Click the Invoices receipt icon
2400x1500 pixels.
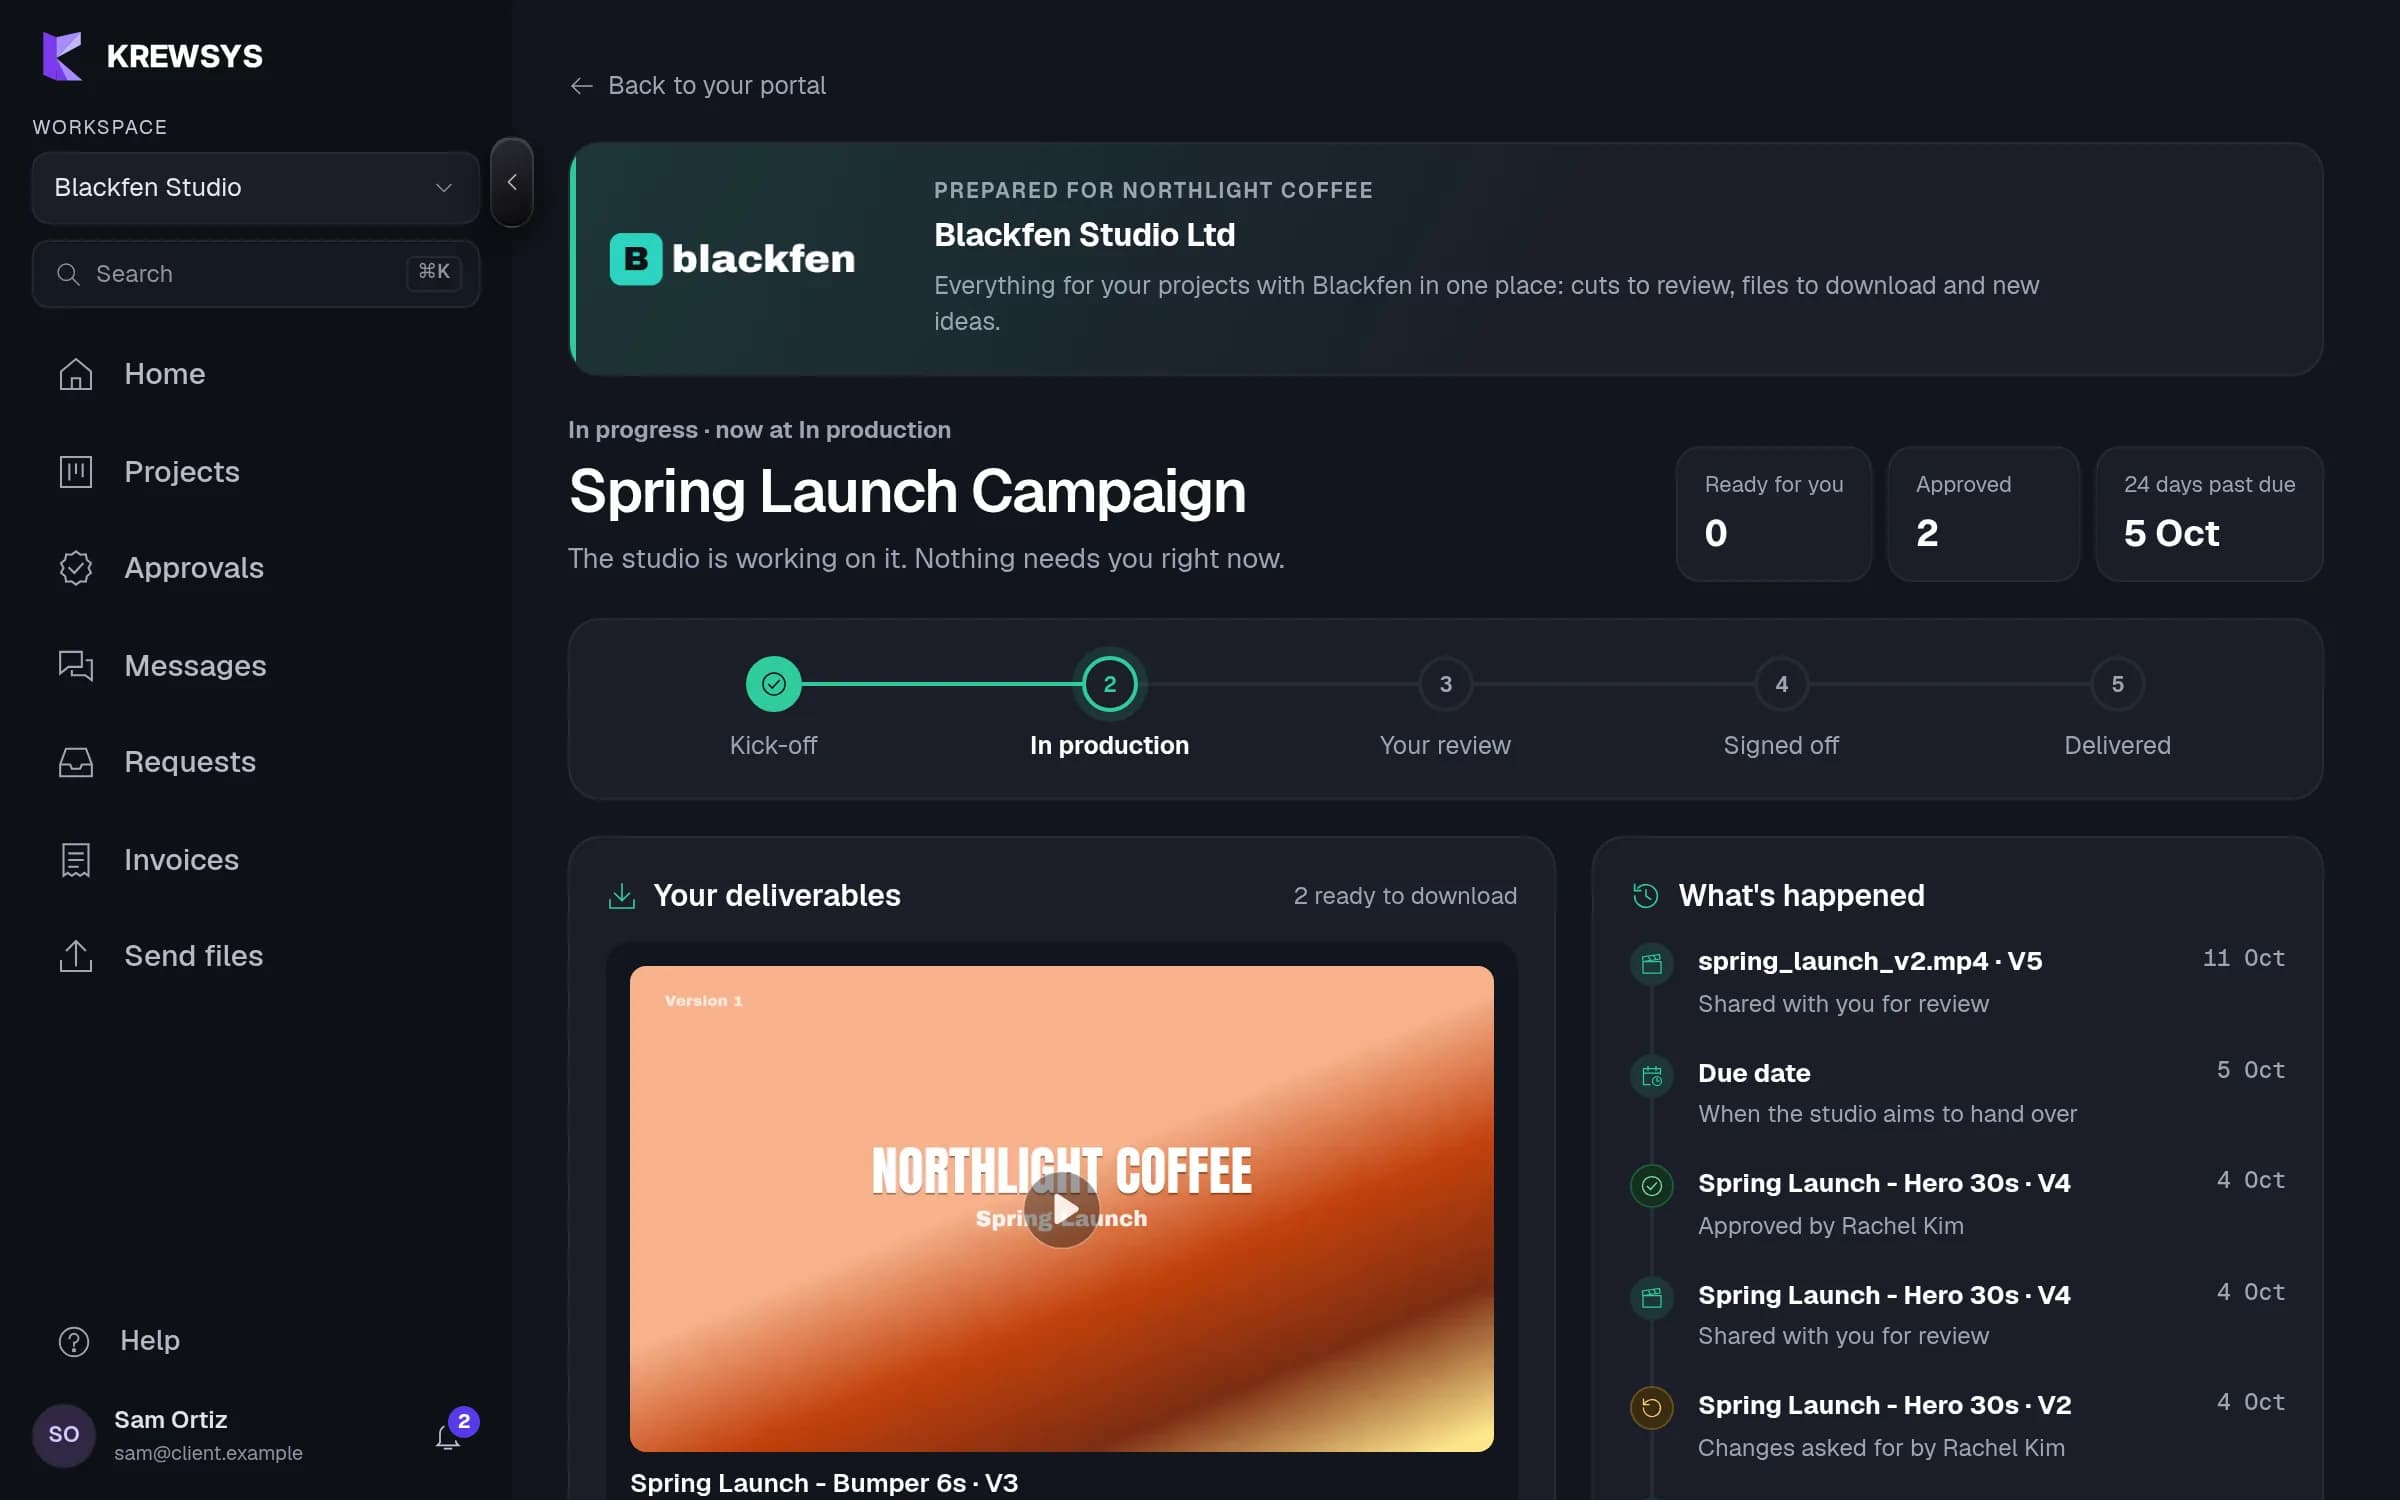tap(76, 860)
